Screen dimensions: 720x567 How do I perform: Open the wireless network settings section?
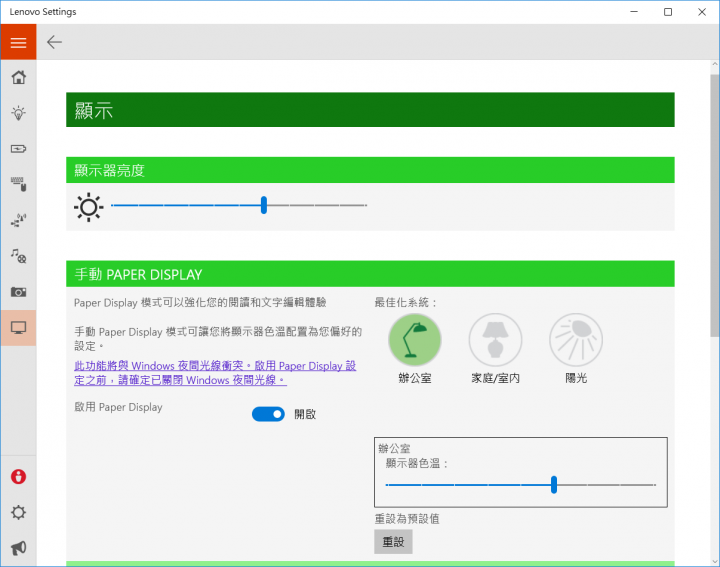tap(18, 220)
